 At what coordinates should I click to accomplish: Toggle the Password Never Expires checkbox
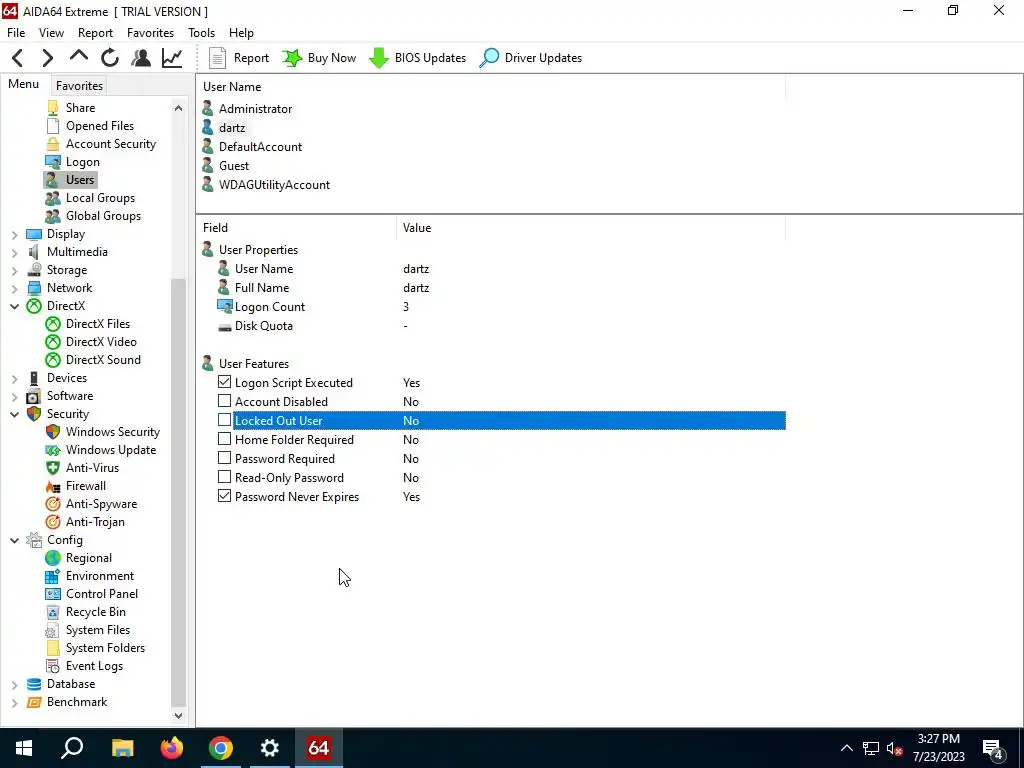point(224,496)
